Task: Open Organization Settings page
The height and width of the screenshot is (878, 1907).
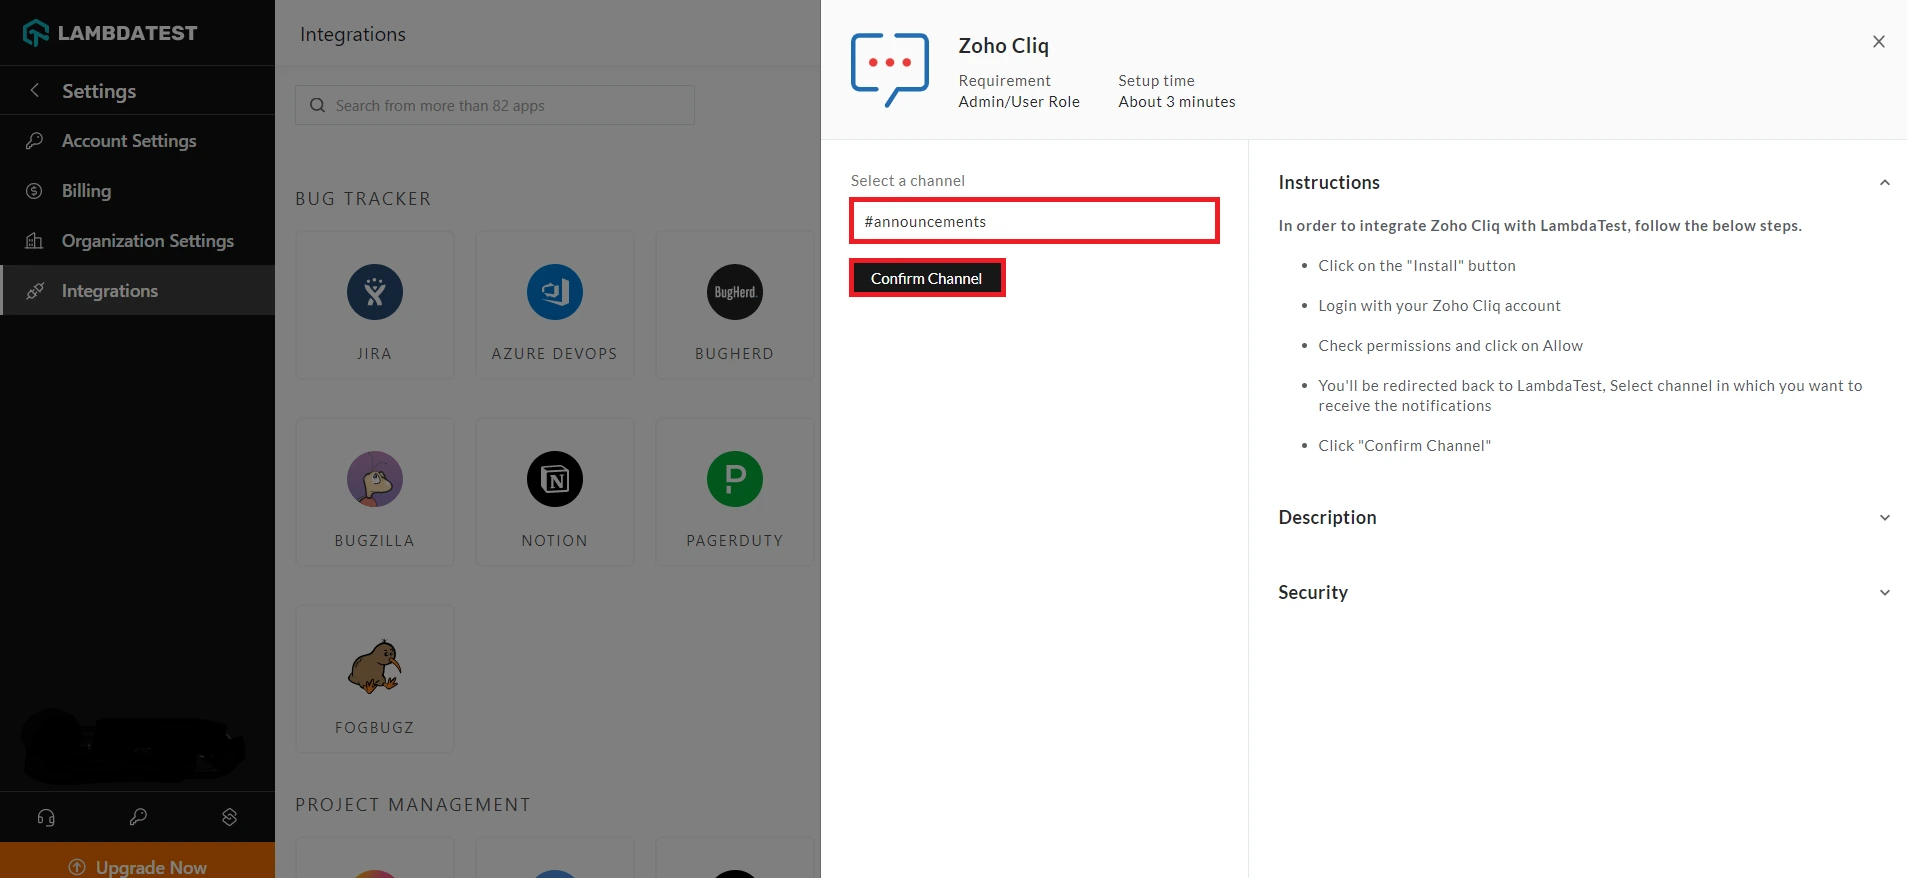Action: (147, 241)
